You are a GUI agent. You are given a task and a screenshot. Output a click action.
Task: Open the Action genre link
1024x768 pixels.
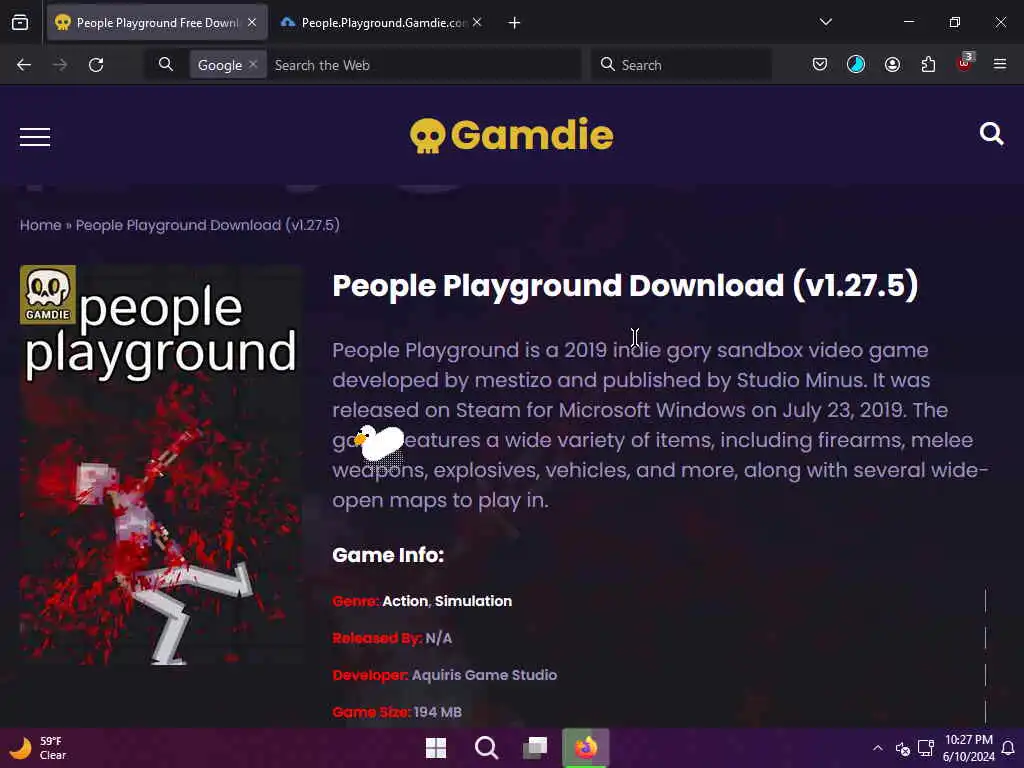[x=405, y=601]
